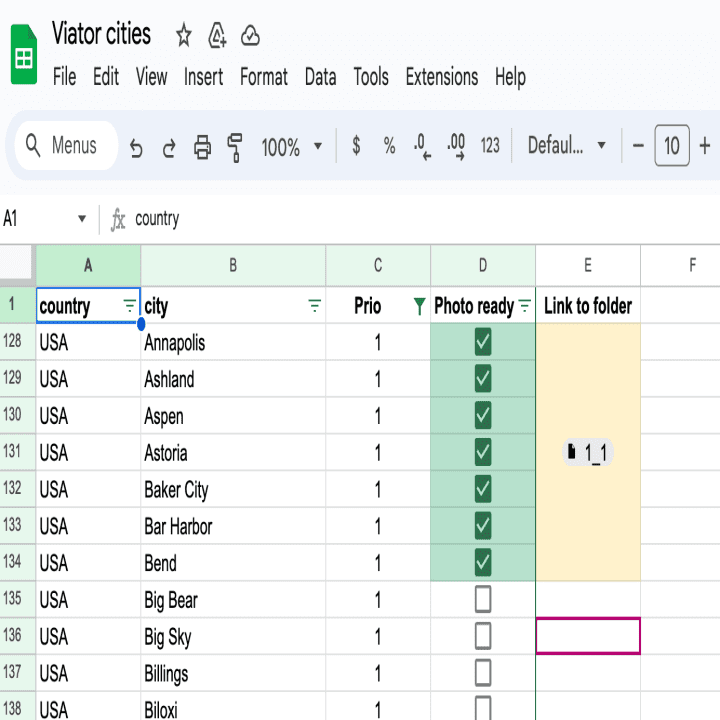The image size is (720, 720).
Task: Select the Link to folder header cell
Action: (588, 305)
